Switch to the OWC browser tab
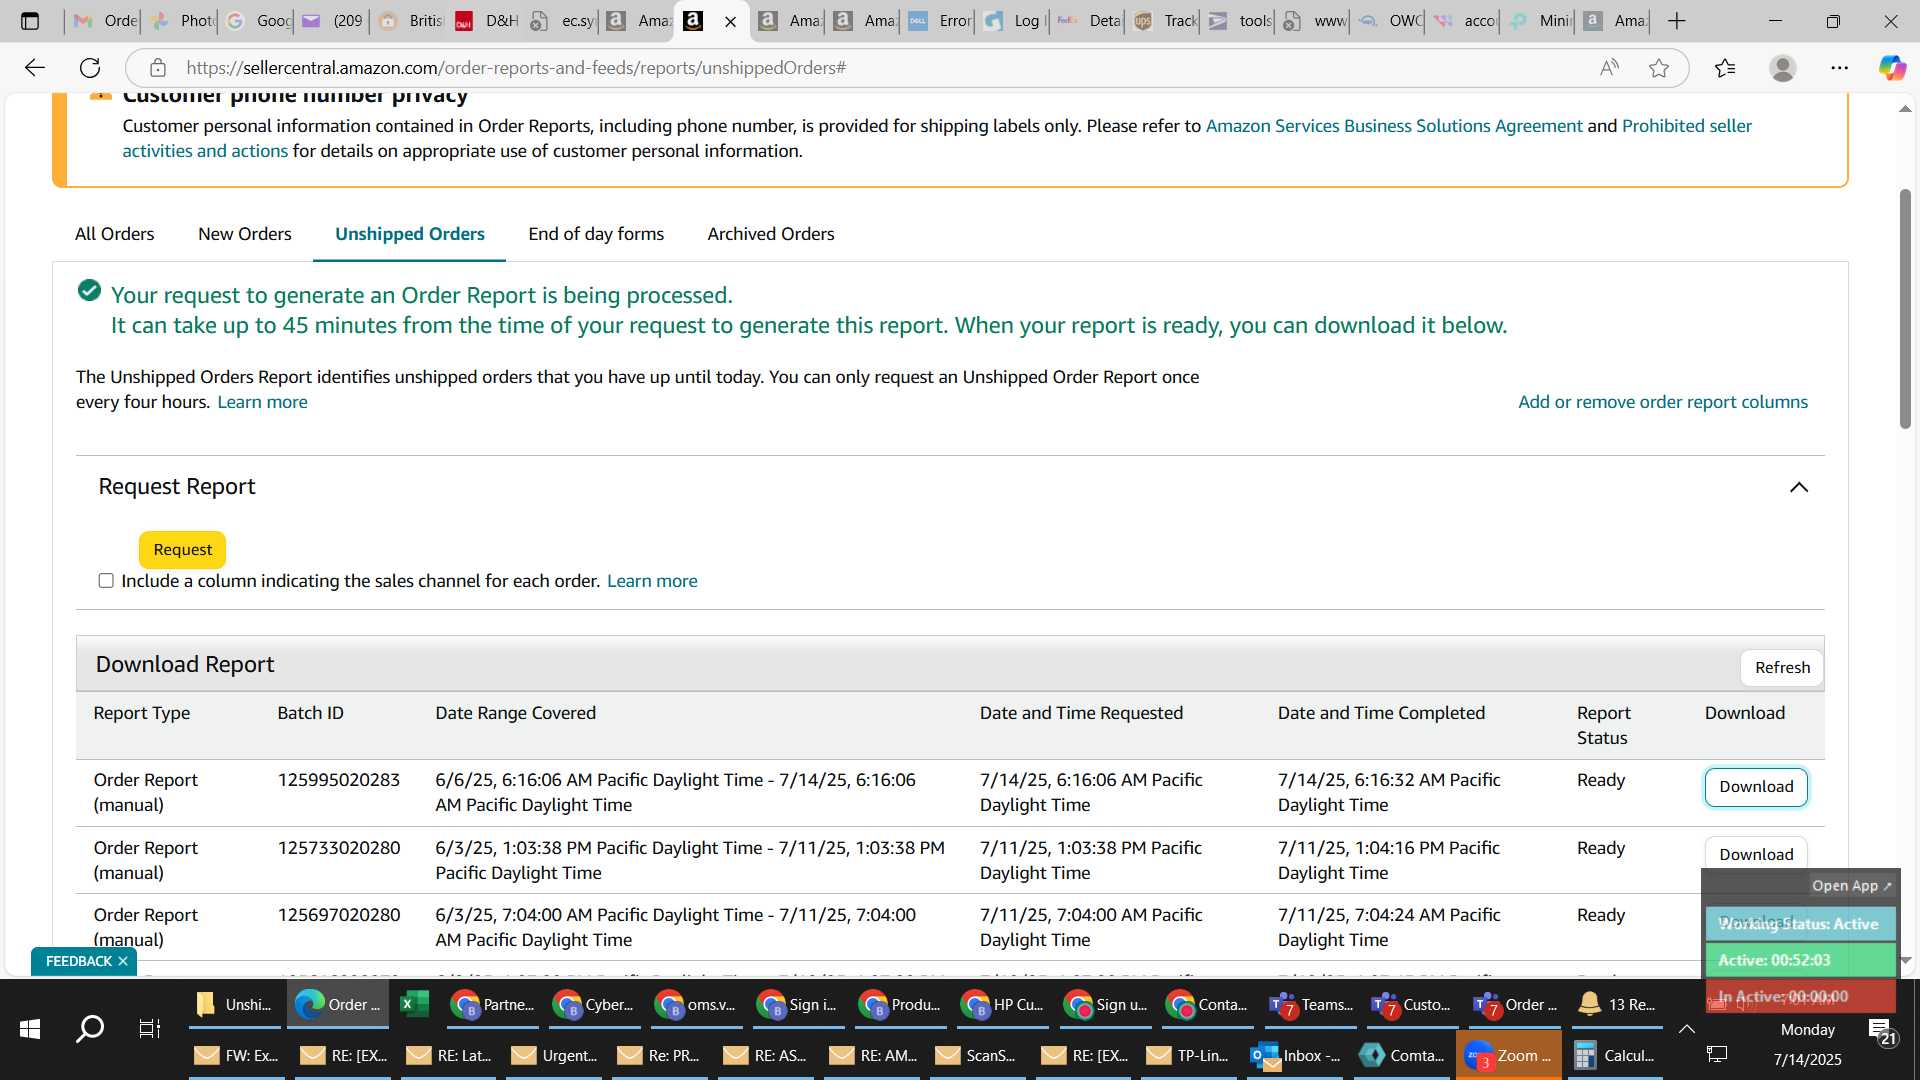This screenshot has height=1080, width=1920. 1390,21
